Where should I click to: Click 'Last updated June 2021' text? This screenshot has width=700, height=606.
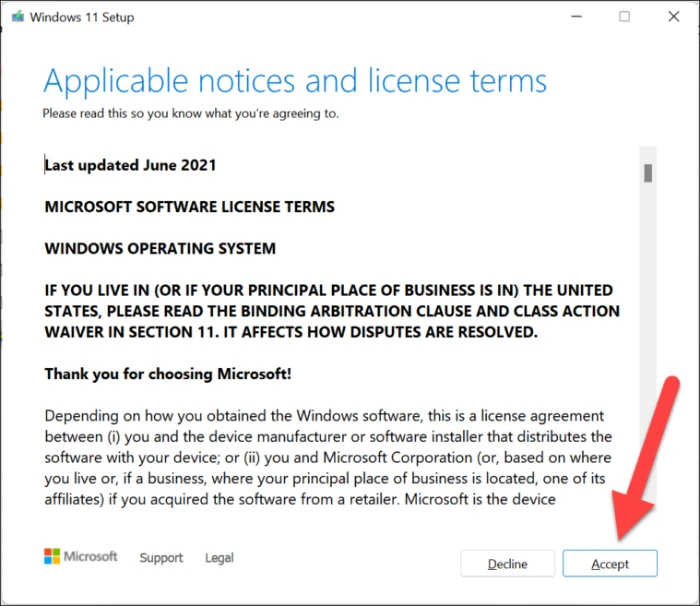pyautogui.click(x=130, y=165)
